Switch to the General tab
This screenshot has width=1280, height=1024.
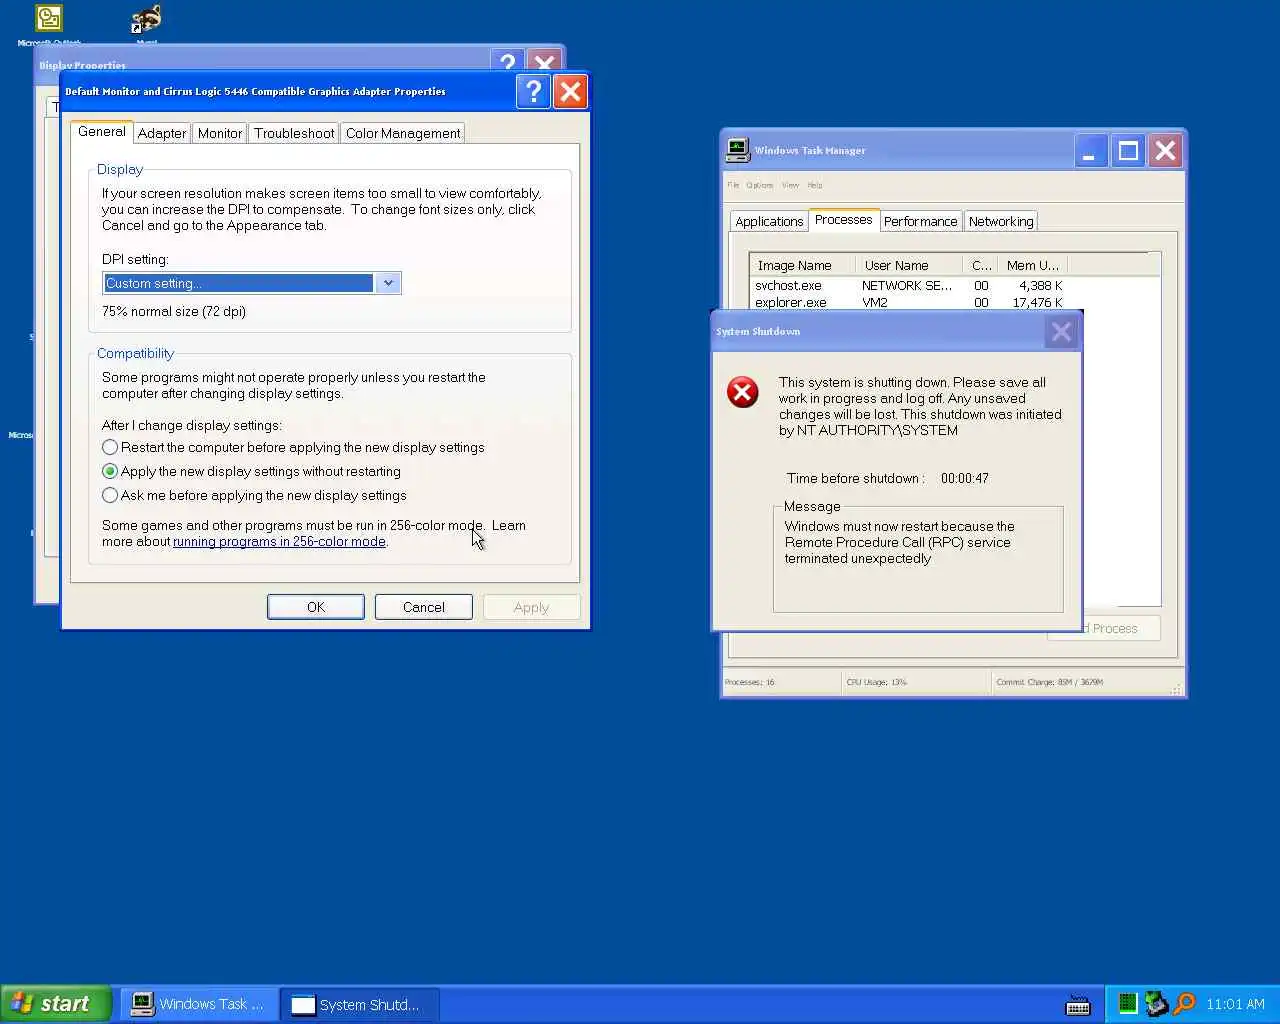point(102,132)
